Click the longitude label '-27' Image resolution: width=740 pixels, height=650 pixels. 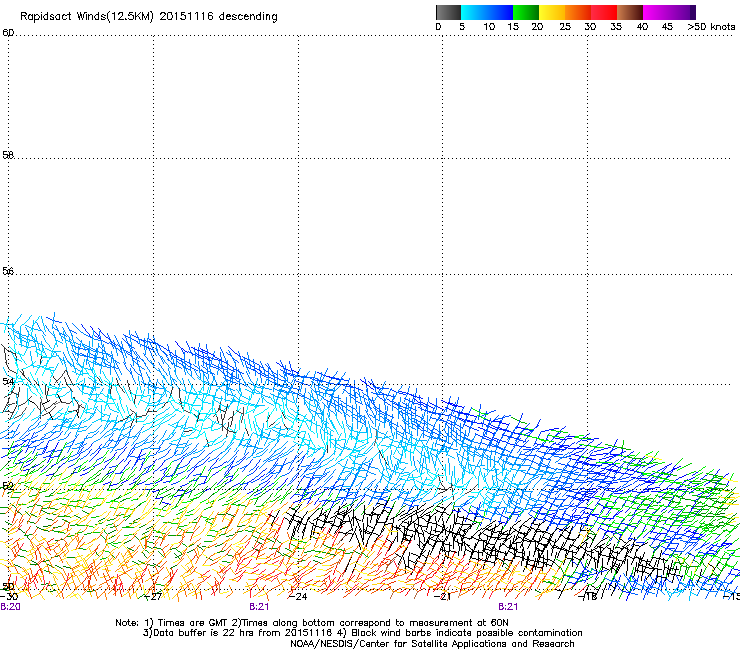pyautogui.click(x=153, y=597)
